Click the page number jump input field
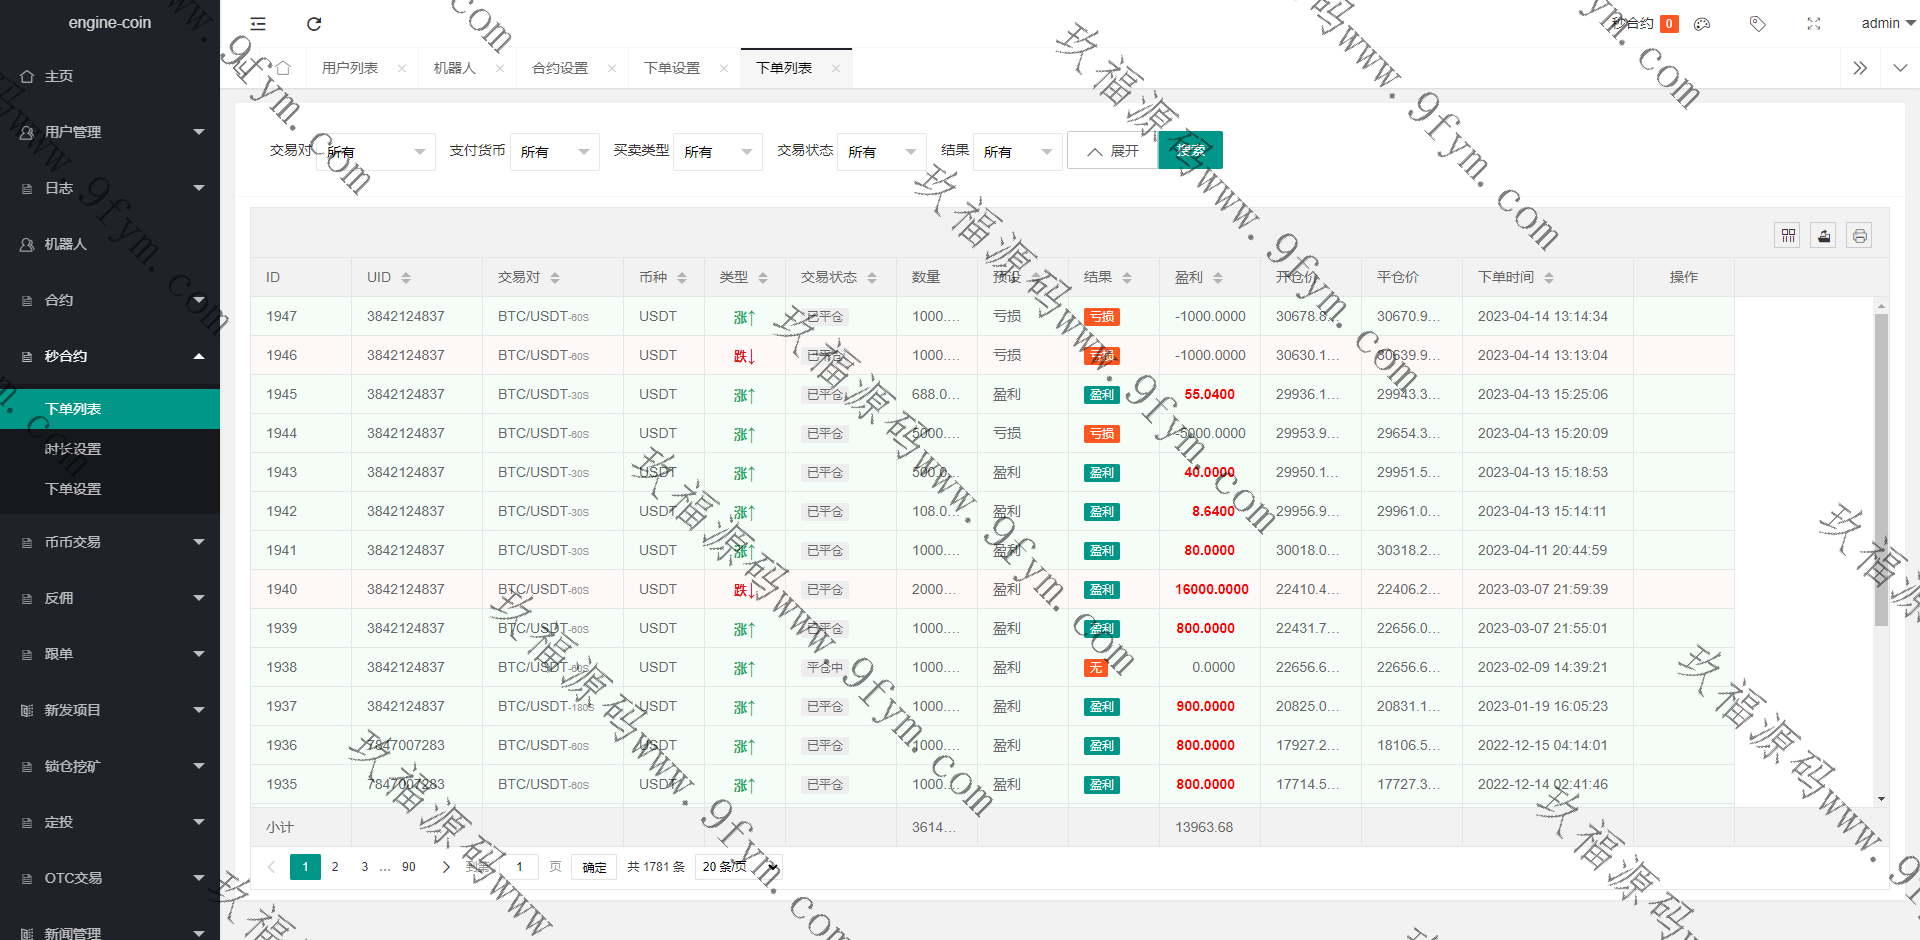1920x940 pixels. [520, 867]
